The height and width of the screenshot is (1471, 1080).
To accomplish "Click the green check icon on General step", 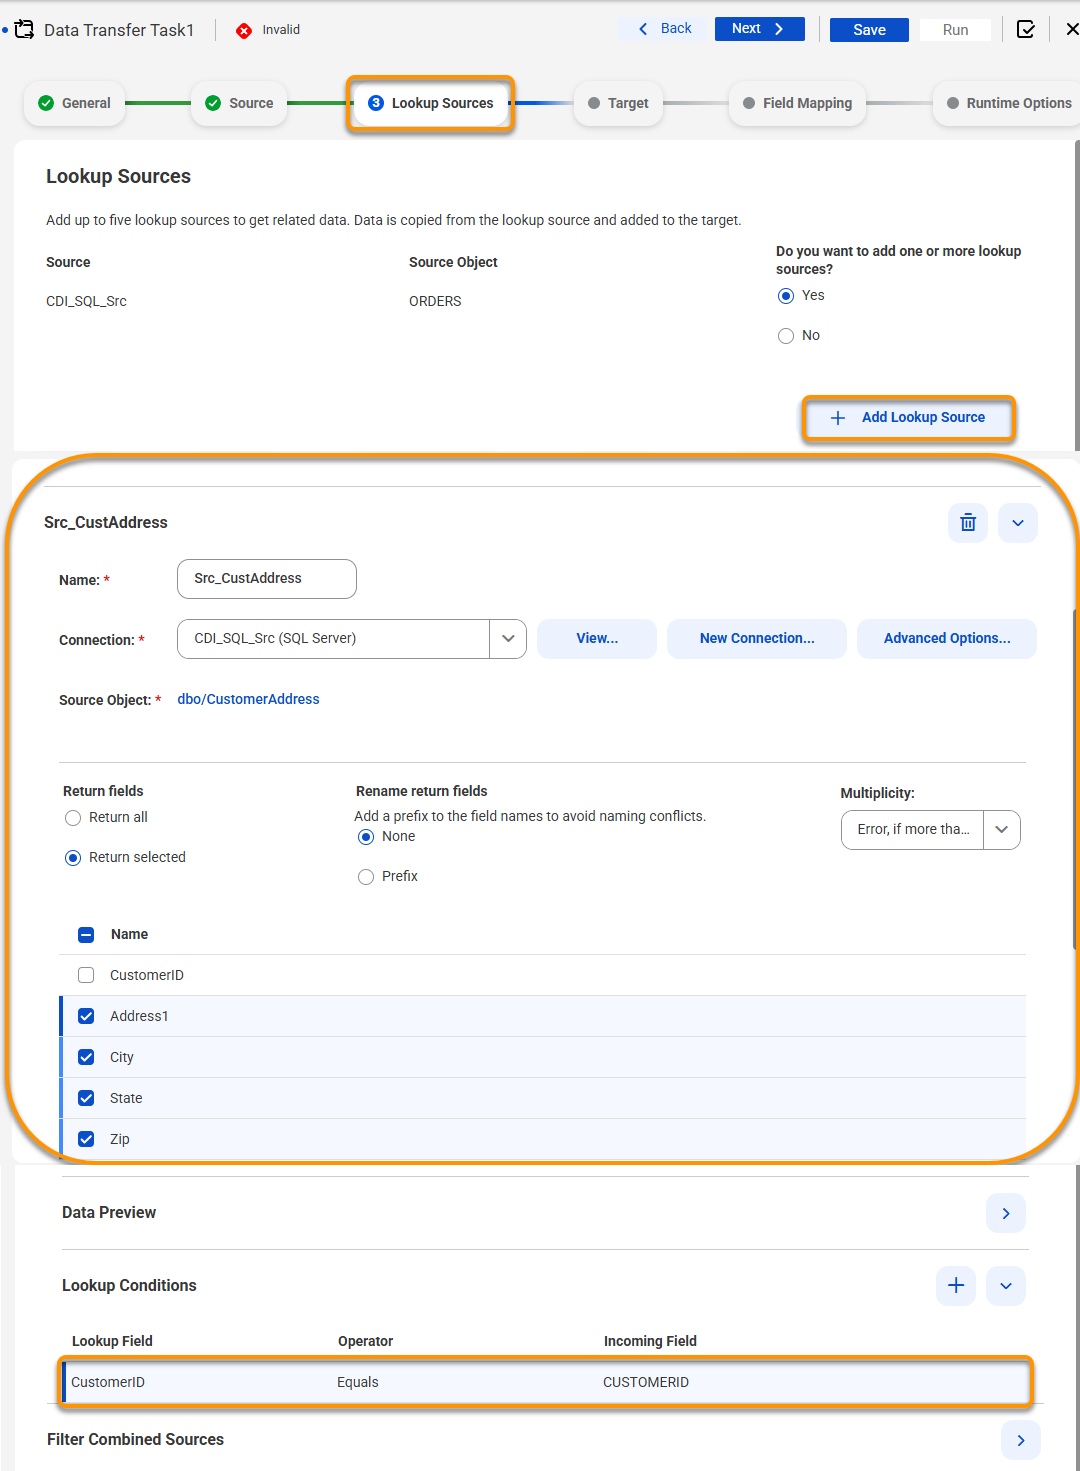I will 46,103.
